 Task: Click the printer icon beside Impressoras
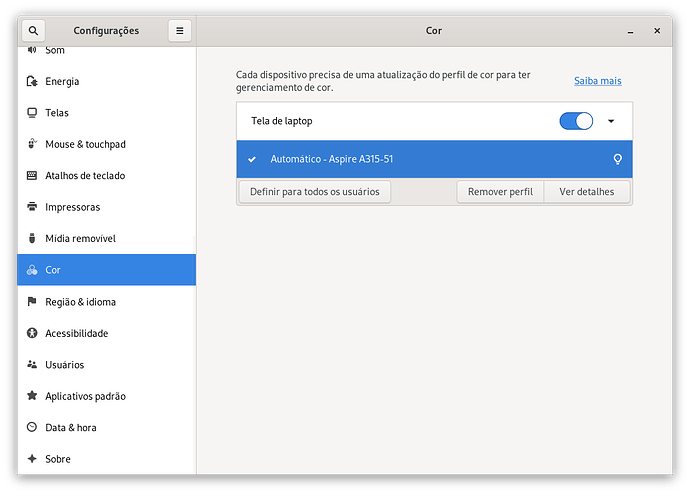[32, 207]
